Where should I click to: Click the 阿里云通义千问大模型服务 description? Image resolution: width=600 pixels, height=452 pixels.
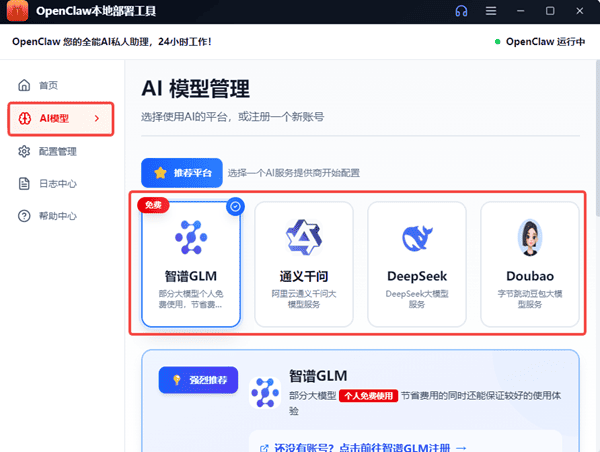pos(304,299)
